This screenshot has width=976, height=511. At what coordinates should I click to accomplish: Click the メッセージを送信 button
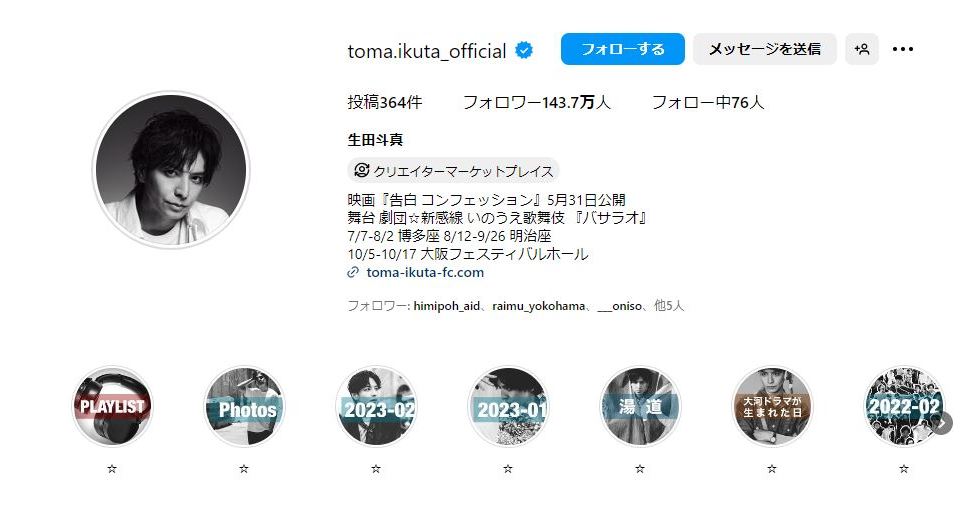tap(764, 49)
